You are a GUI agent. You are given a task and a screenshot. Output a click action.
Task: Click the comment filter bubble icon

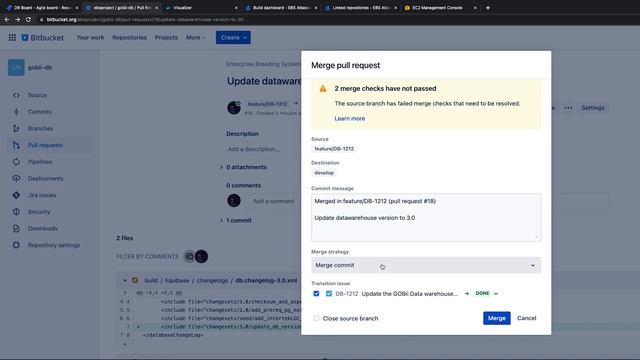[x=189, y=256]
